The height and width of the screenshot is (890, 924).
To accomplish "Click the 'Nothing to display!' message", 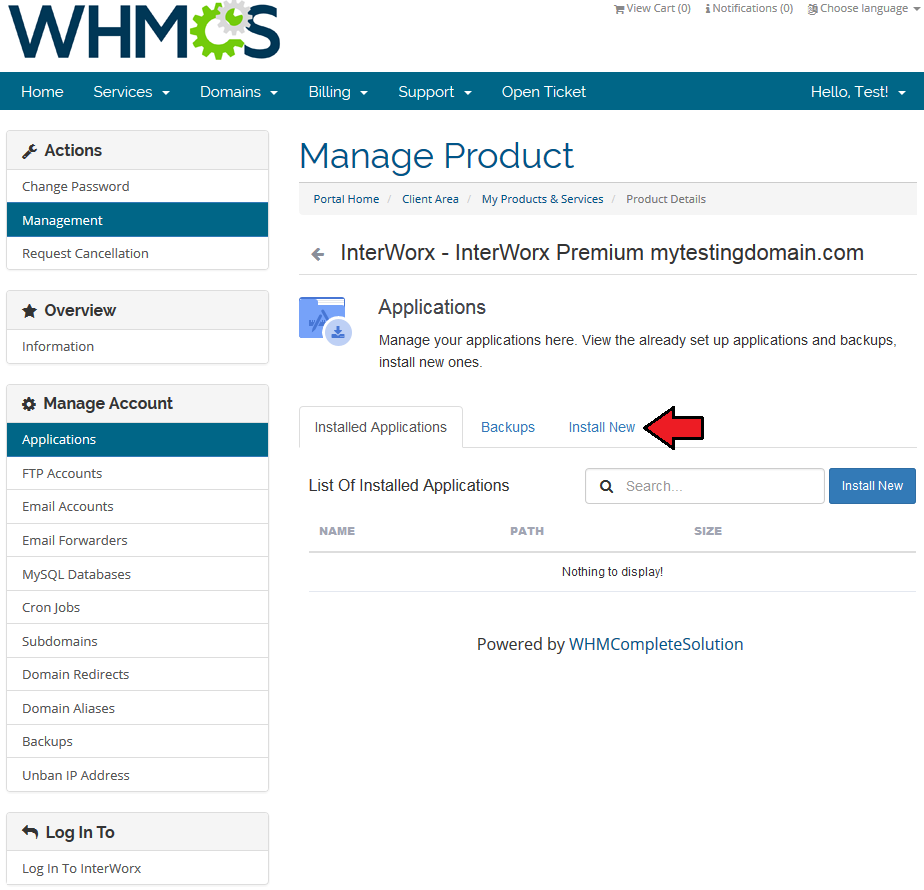I will [x=612, y=572].
